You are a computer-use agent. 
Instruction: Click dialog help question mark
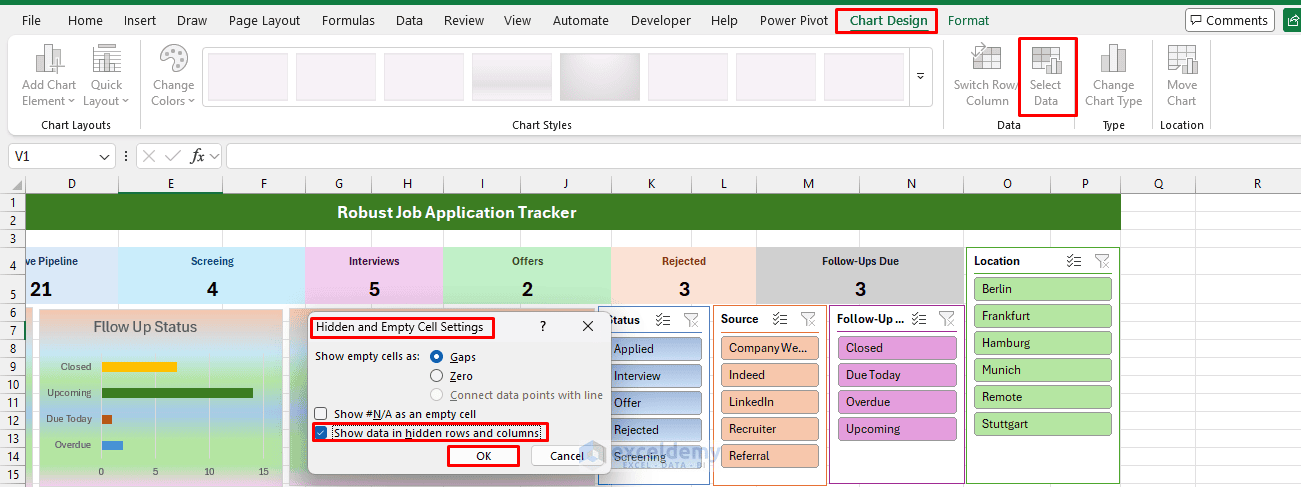(x=543, y=327)
